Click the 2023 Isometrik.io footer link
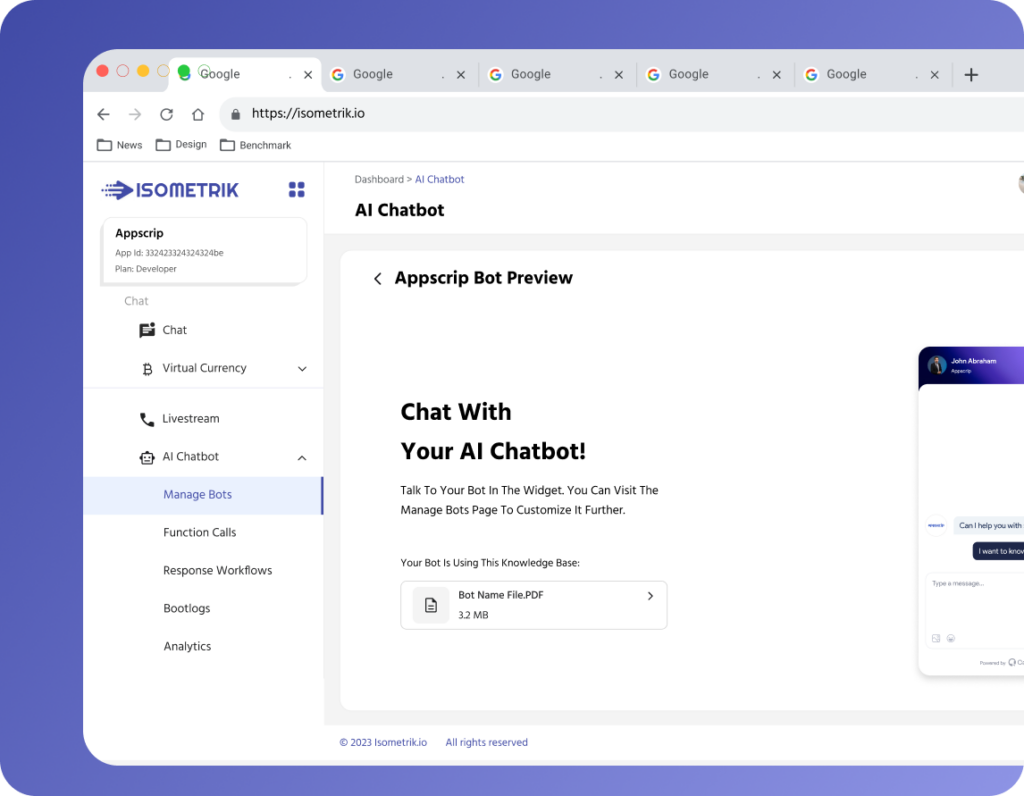Viewport: 1024px width, 796px height. click(x=383, y=742)
